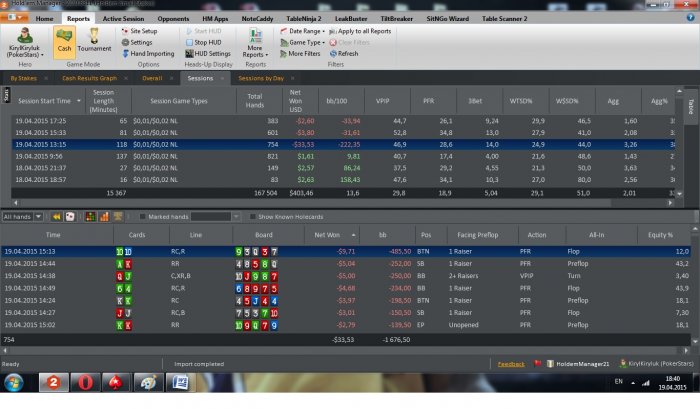Click the bar chart icon in hands toolbar
Viewport: 700px width, 409px height.
[104, 217]
